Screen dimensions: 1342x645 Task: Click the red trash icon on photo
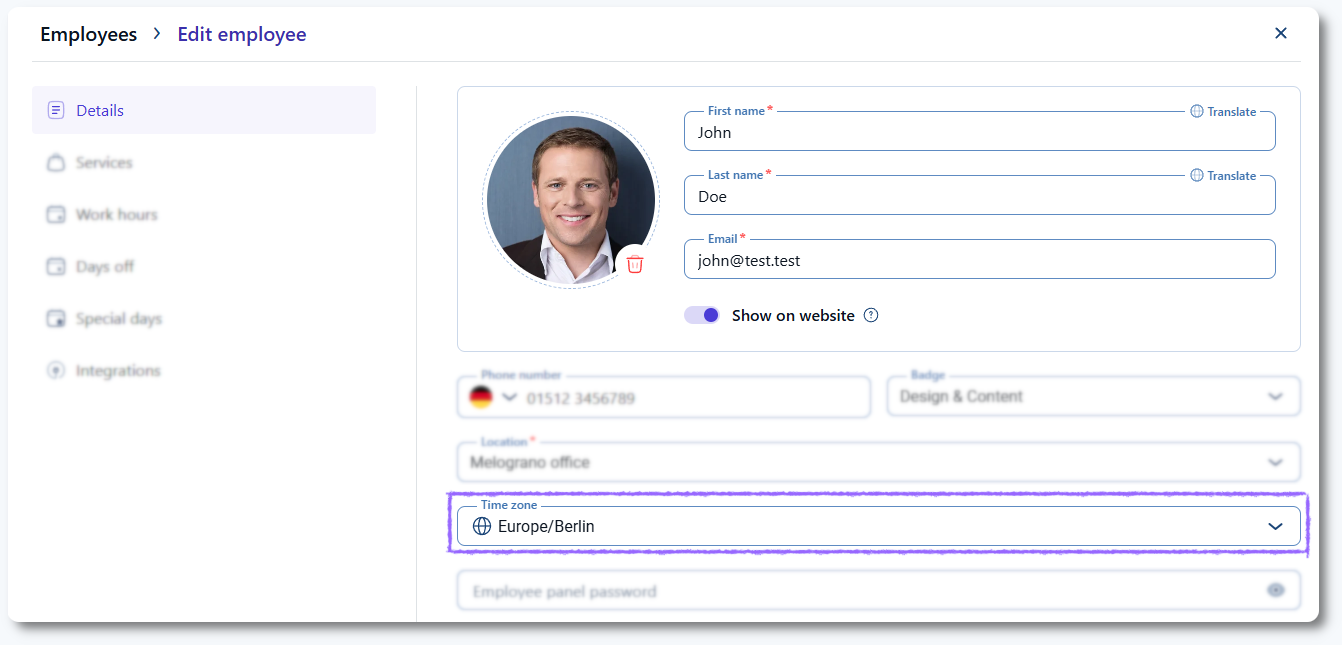[x=635, y=264]
